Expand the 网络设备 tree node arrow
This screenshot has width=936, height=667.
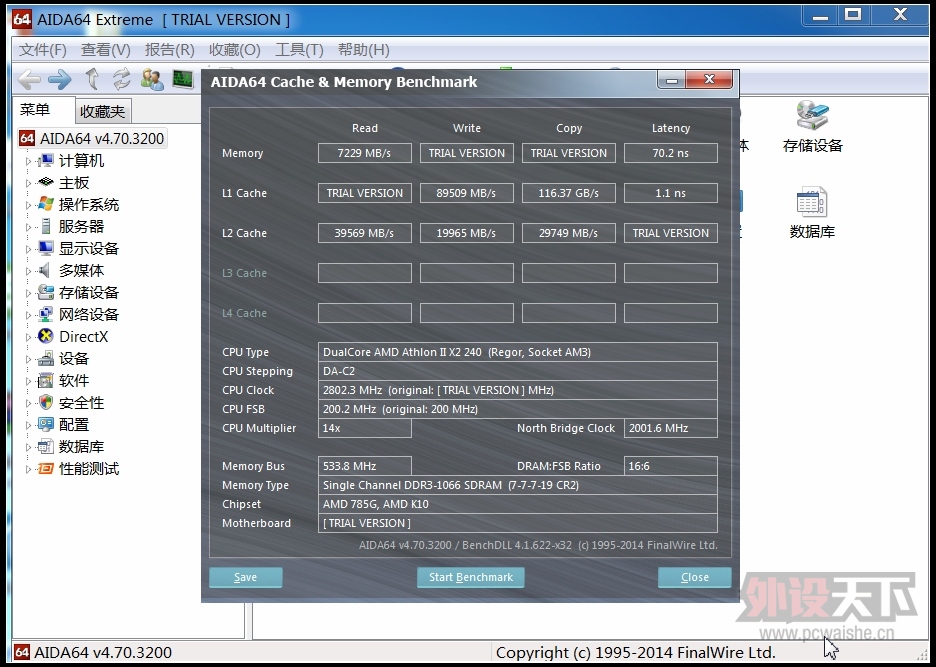coord(28,315)
